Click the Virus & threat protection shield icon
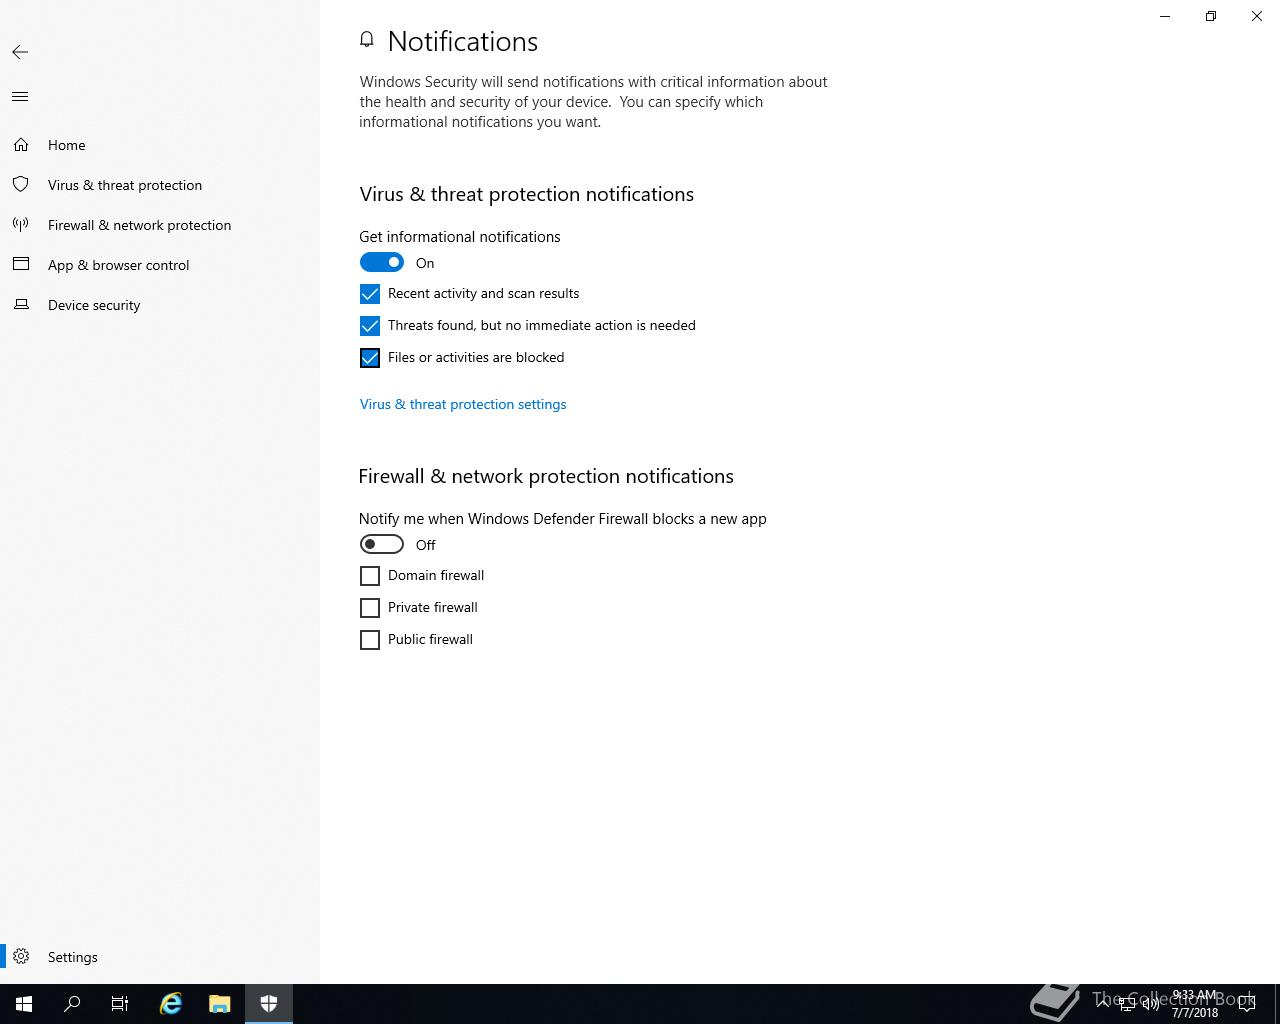Viewport: 1280px width, 1024px height. 21,185
